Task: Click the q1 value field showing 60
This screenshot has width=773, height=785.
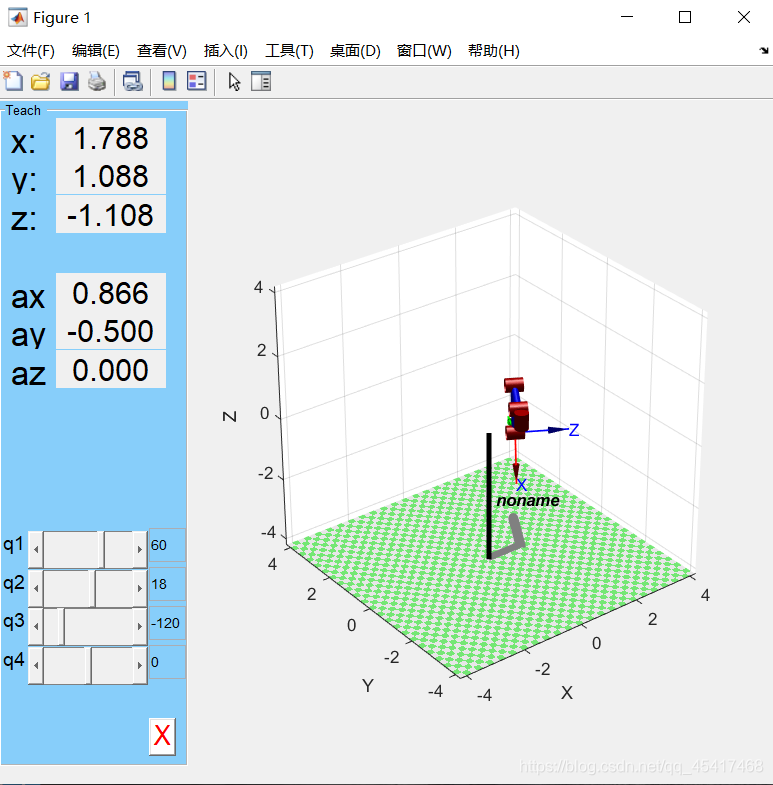Action: pyautogui.click(x=166, y=546)
